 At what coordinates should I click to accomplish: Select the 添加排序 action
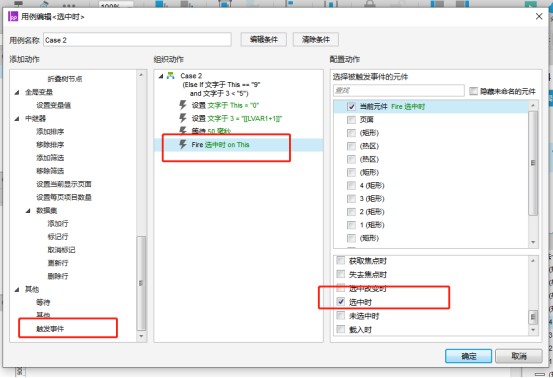coord(50,132)
